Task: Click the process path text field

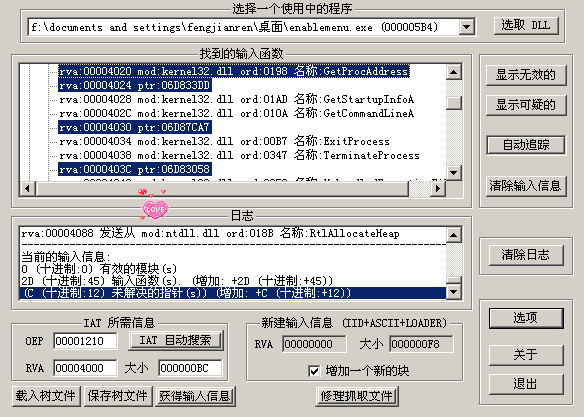Action: point(244,27)
